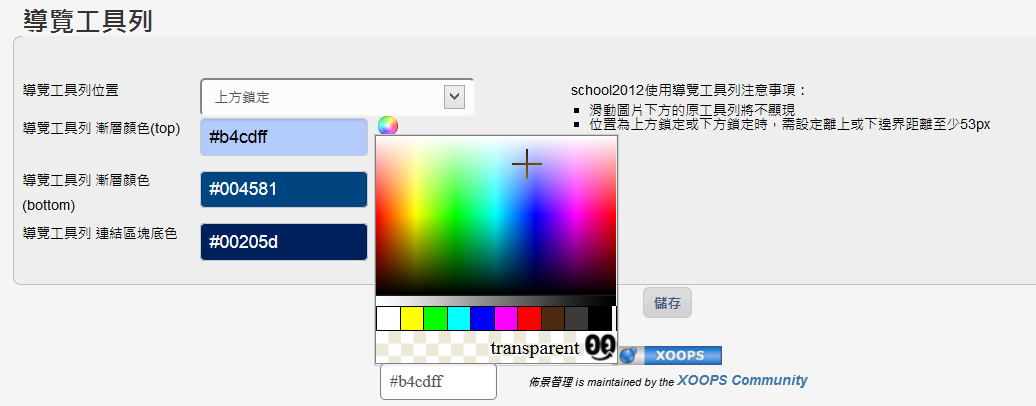The width and height of the screenshot is (1036, 406).
Task: Select the yellow color swatch
Action: click(x=412, y=318)
